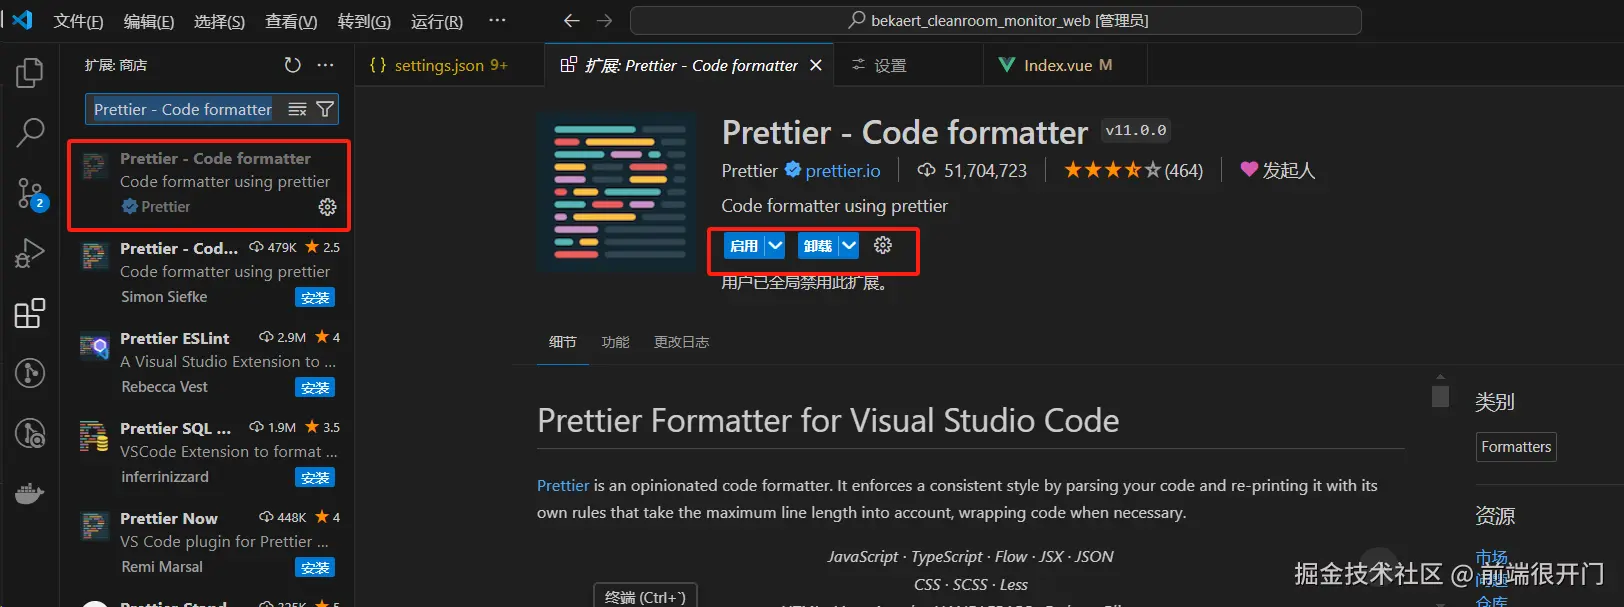This screenshot has width=1624, height=607.
Task: Open manage gear for installed Prettier extension
Action: 327,207
